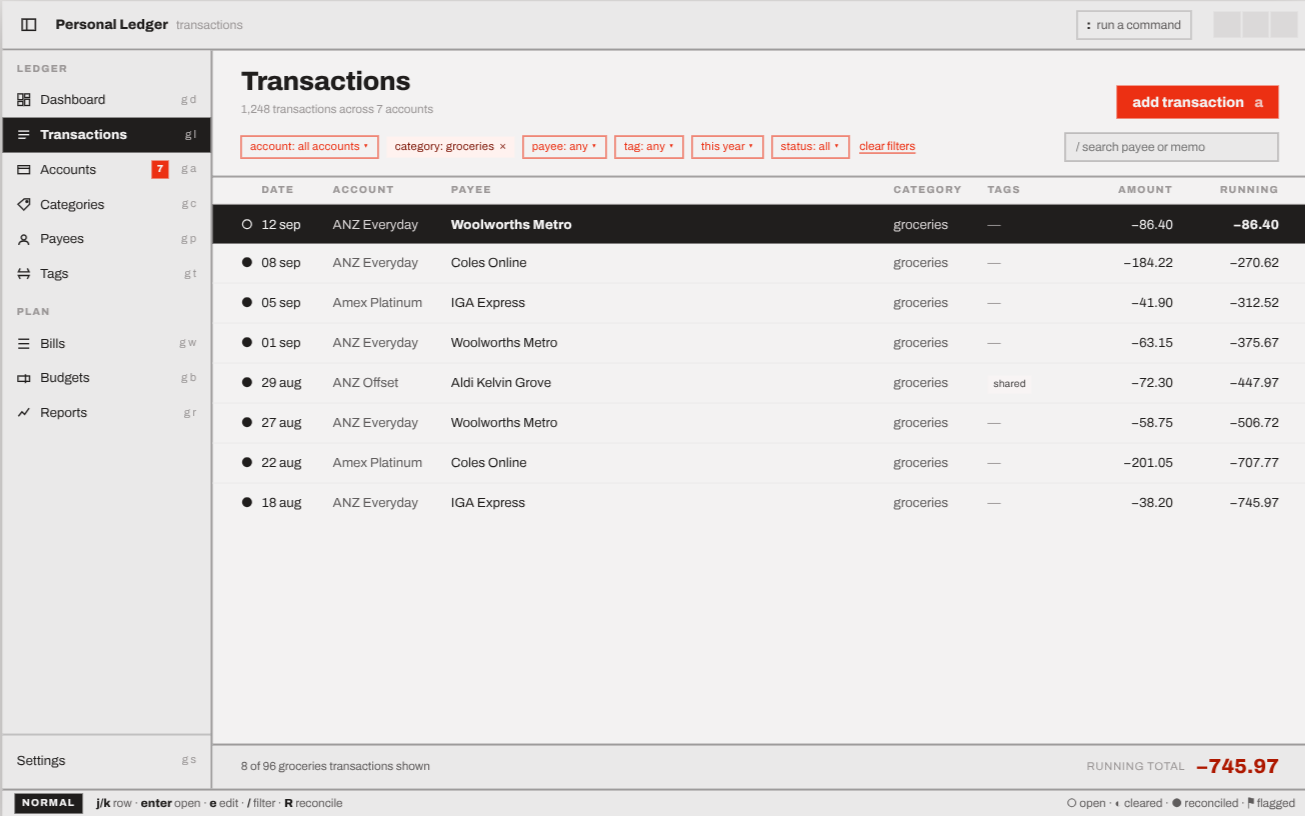
Task: Open the tag: any filter dropdown
Action: click(649, 147)
